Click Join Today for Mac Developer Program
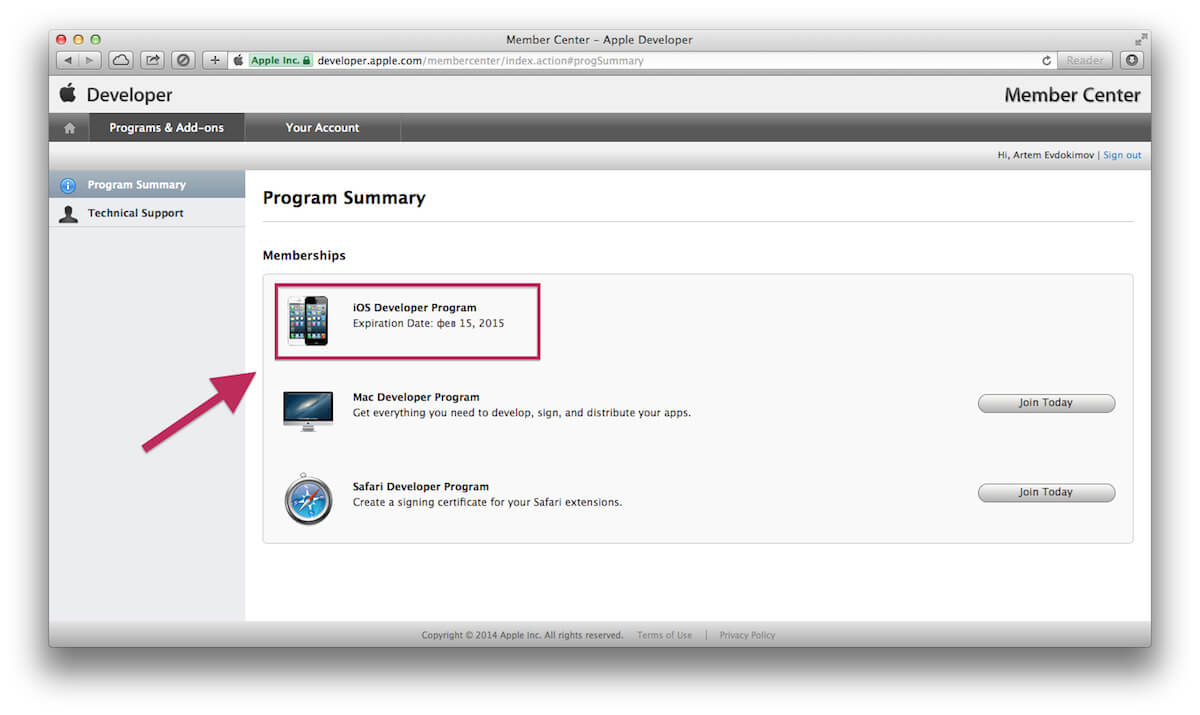This screenshot has height=715, width=1200. pyautogui.click(x=1046, y=403)
